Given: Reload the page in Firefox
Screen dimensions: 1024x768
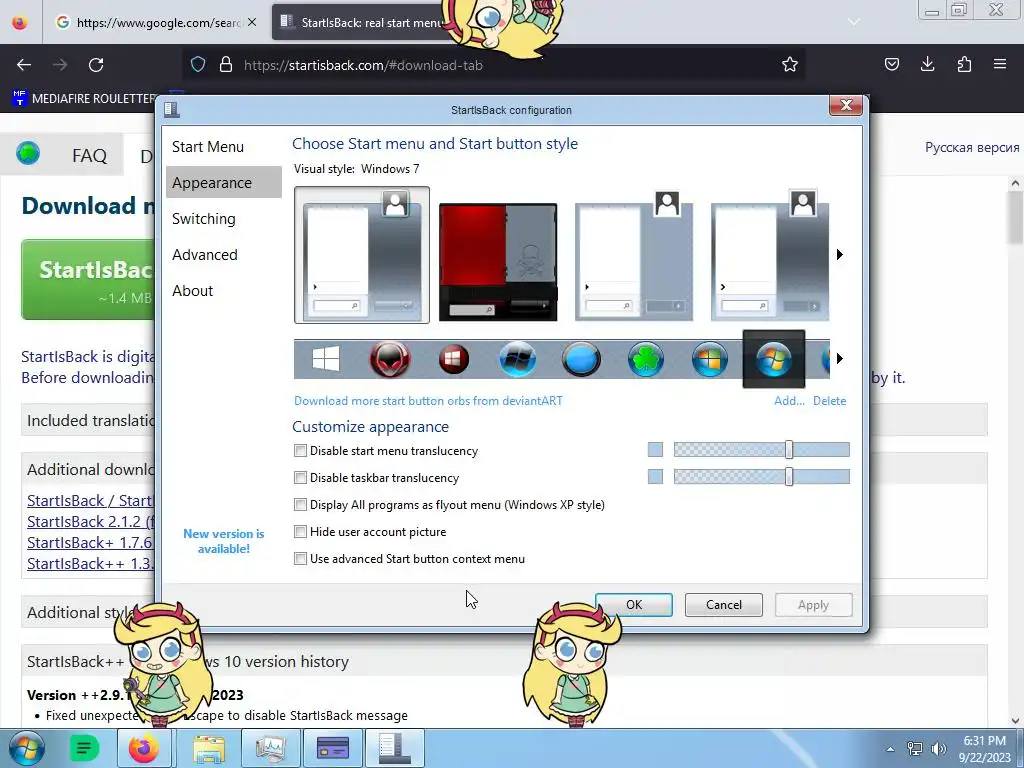Looking at the screenshot, I should point(96,65).
